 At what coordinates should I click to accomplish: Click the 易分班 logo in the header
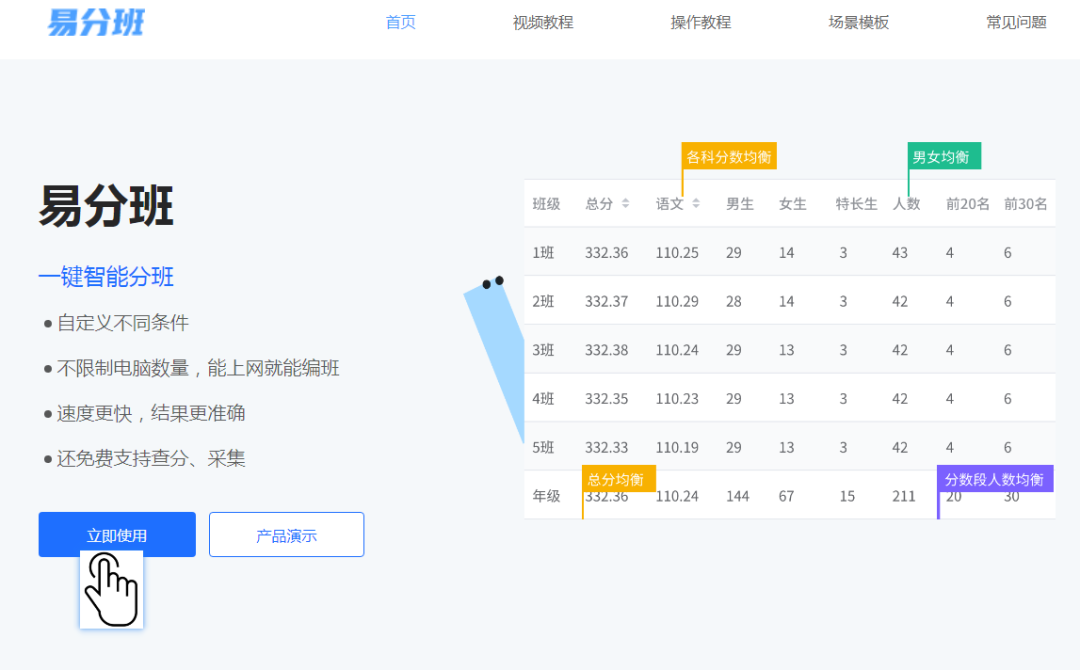[96, 22]
